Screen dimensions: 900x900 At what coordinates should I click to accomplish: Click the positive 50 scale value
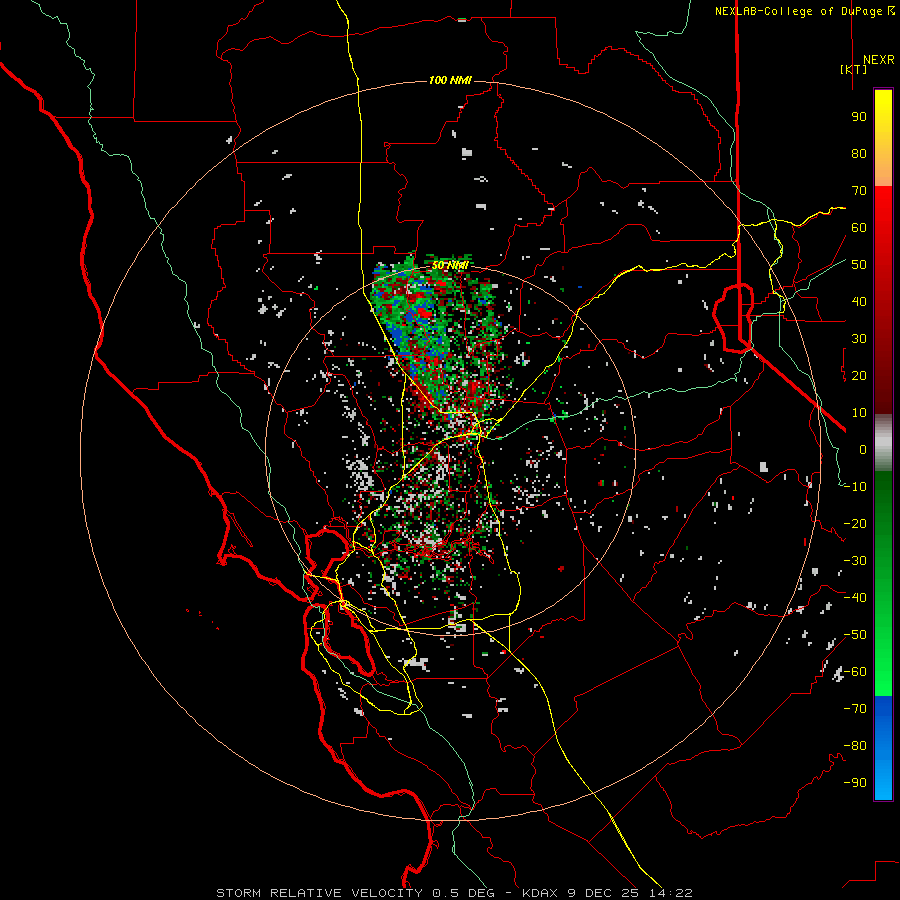859,265
